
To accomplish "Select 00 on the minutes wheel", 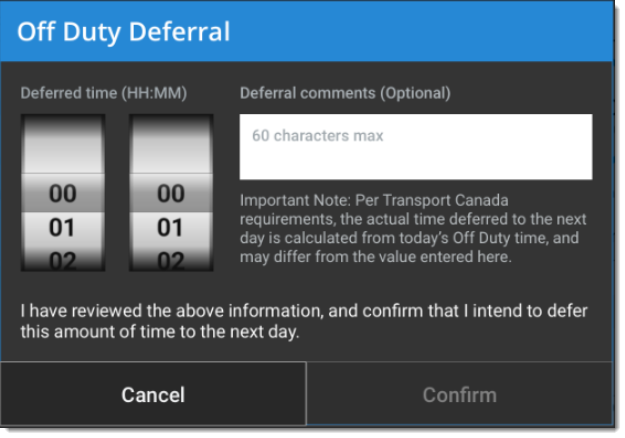I will 171,193.
